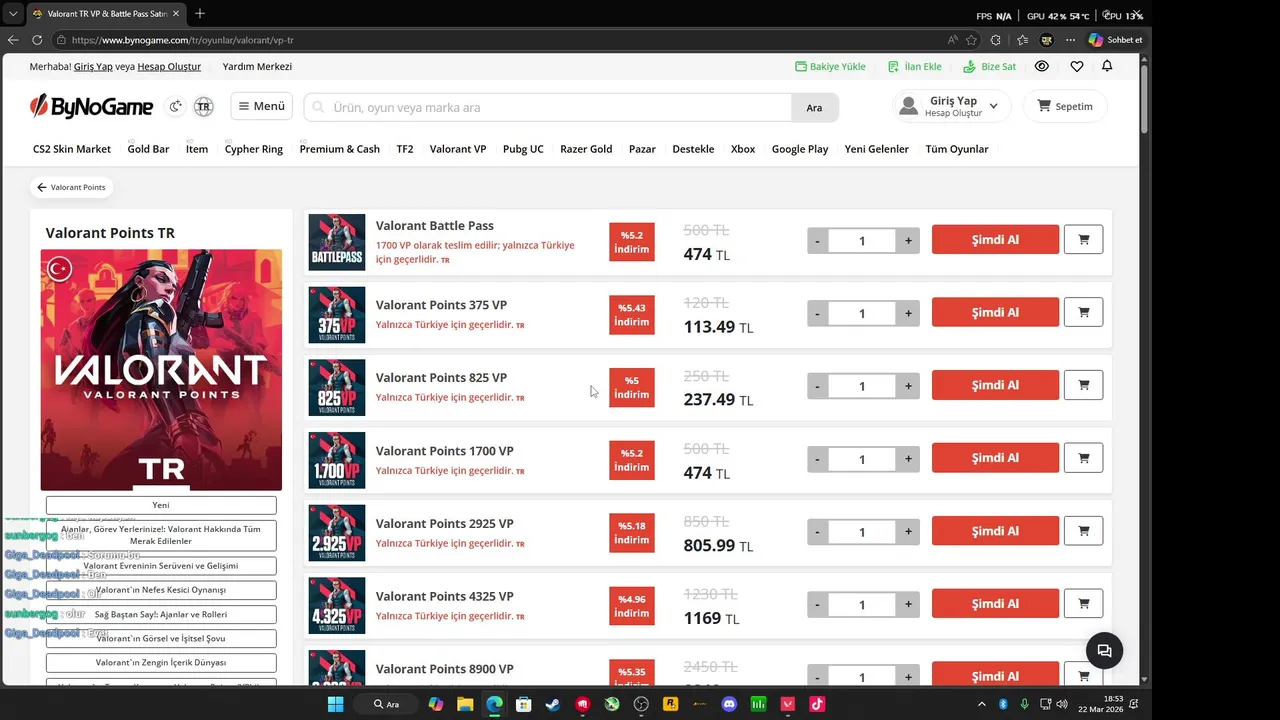Open Discord from the taskbar
The height and width of the screenshot is (720, 1280).
pos(729,704)
